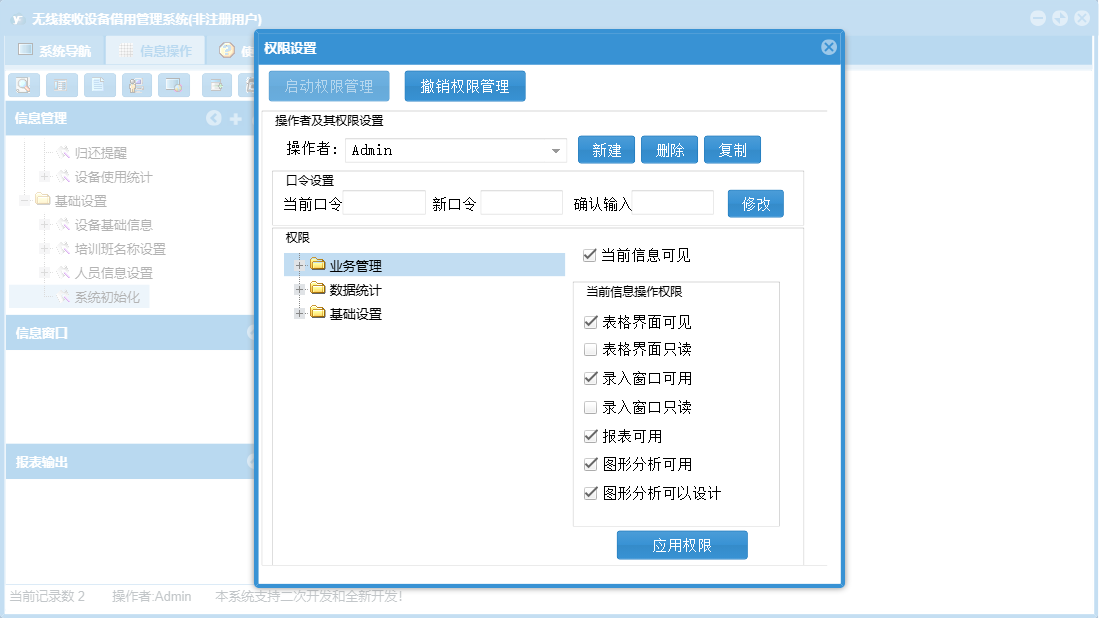
Task: Open the 操作者 dropdown showing Admin
Action: pos(456,150)
